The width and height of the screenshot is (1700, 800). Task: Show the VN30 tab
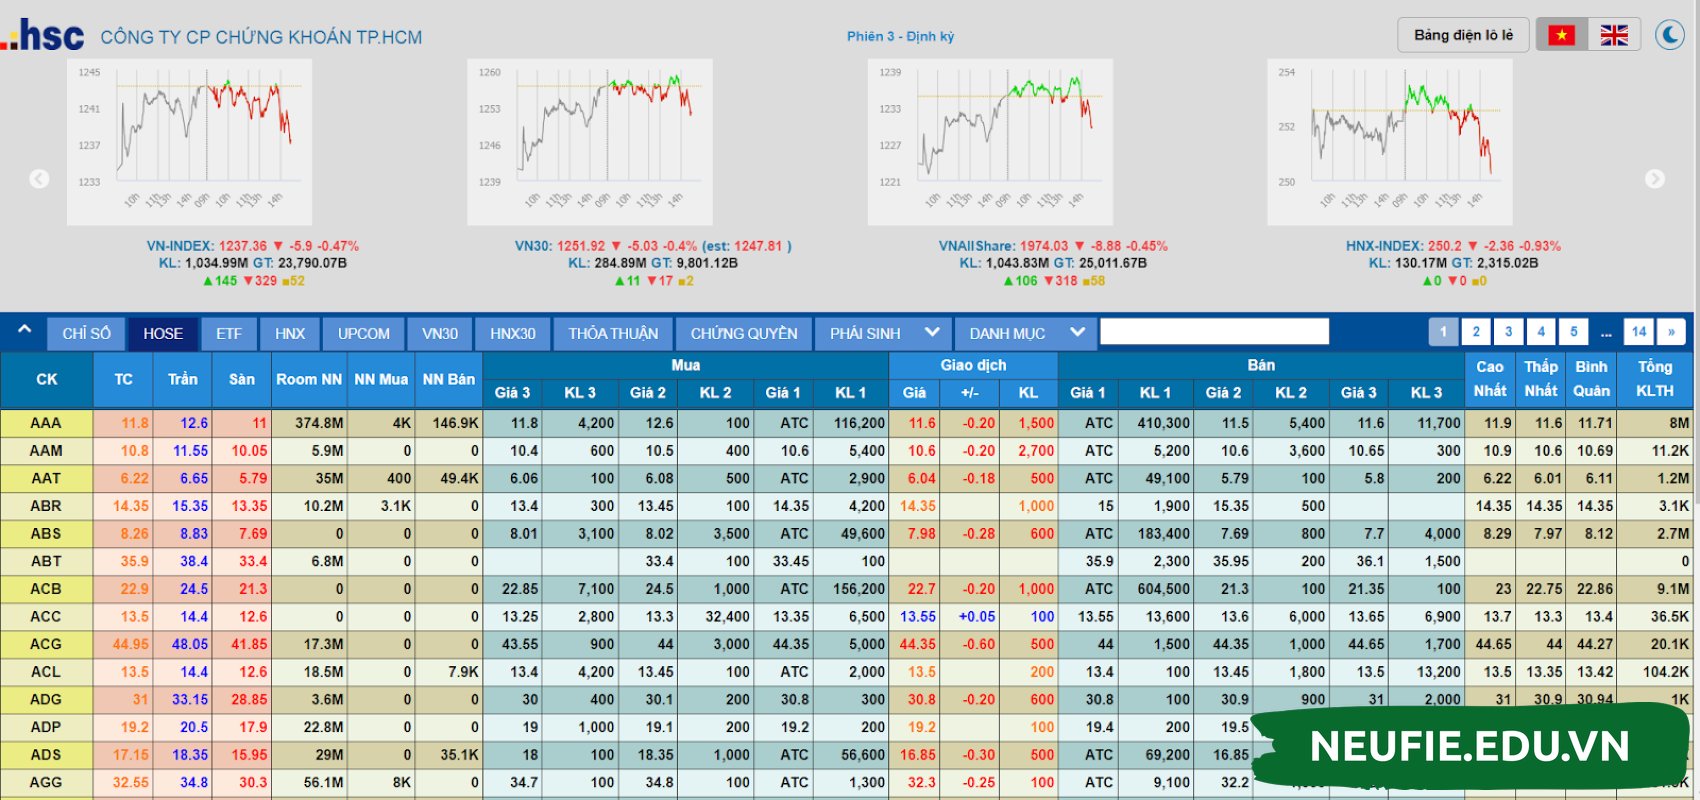pyautogui.click(x=440, y=333)
